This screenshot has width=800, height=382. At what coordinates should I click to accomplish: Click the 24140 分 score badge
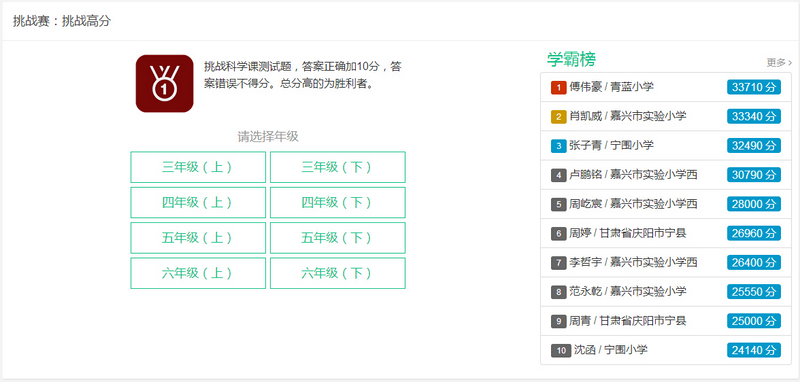754,350
